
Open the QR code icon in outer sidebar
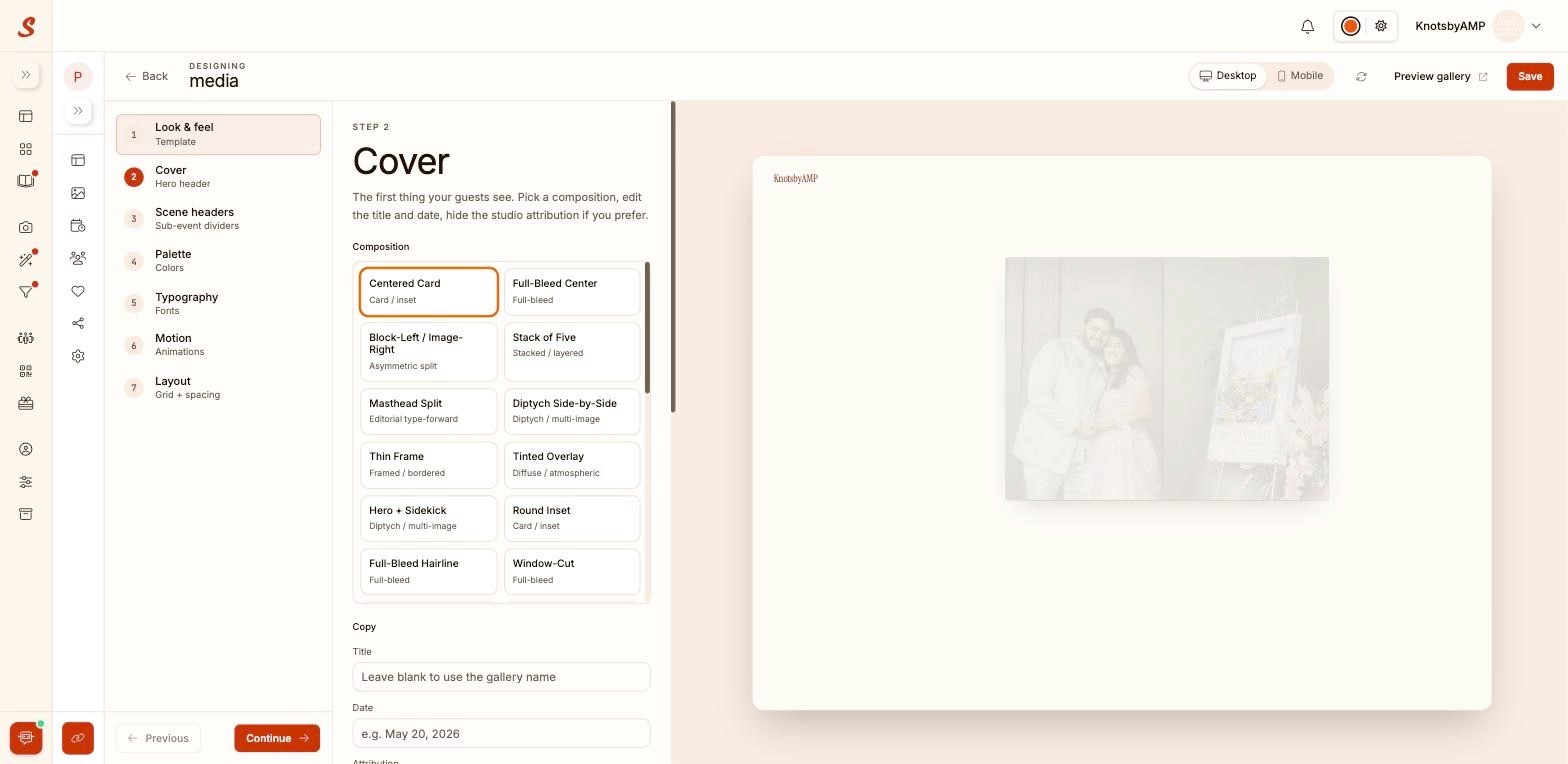(26, 371)
